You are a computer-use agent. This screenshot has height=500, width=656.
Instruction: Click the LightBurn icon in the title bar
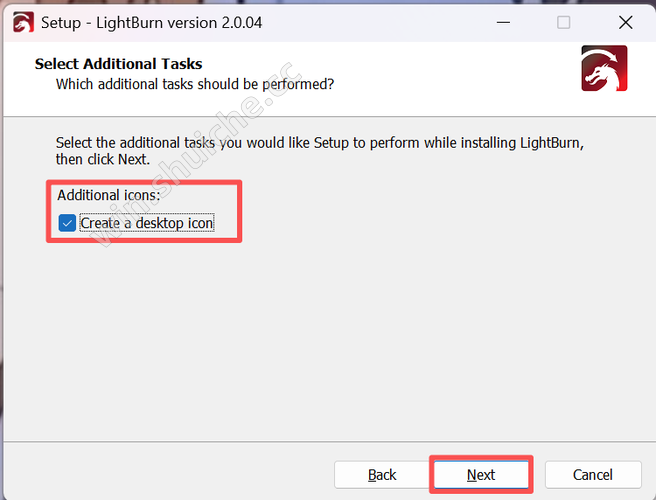click(x=18, y=22)
